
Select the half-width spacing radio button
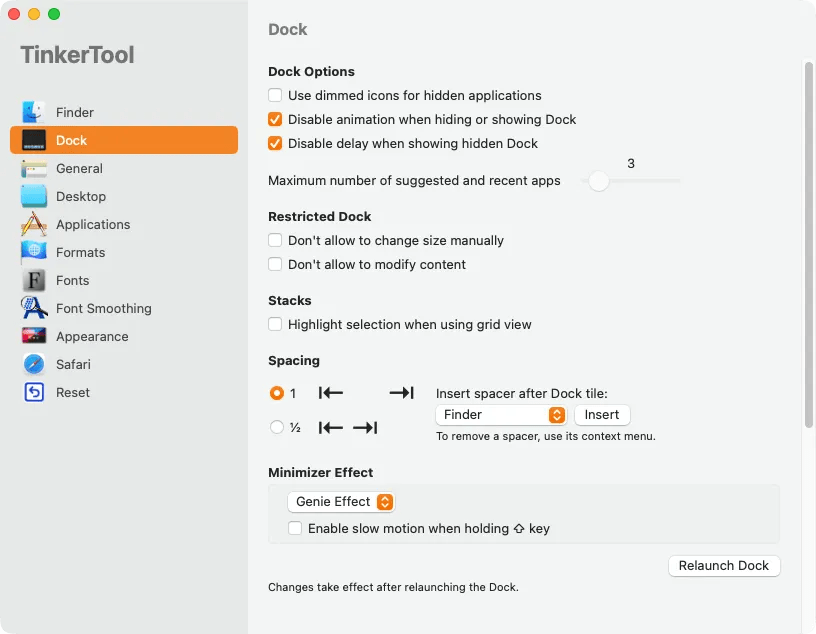277,428
